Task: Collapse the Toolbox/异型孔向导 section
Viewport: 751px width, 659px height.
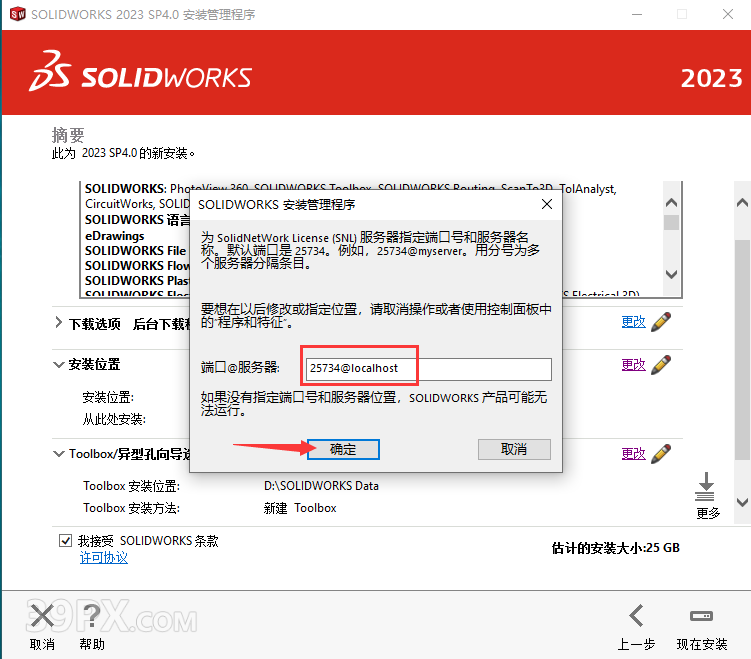Action: pos(59,454)
